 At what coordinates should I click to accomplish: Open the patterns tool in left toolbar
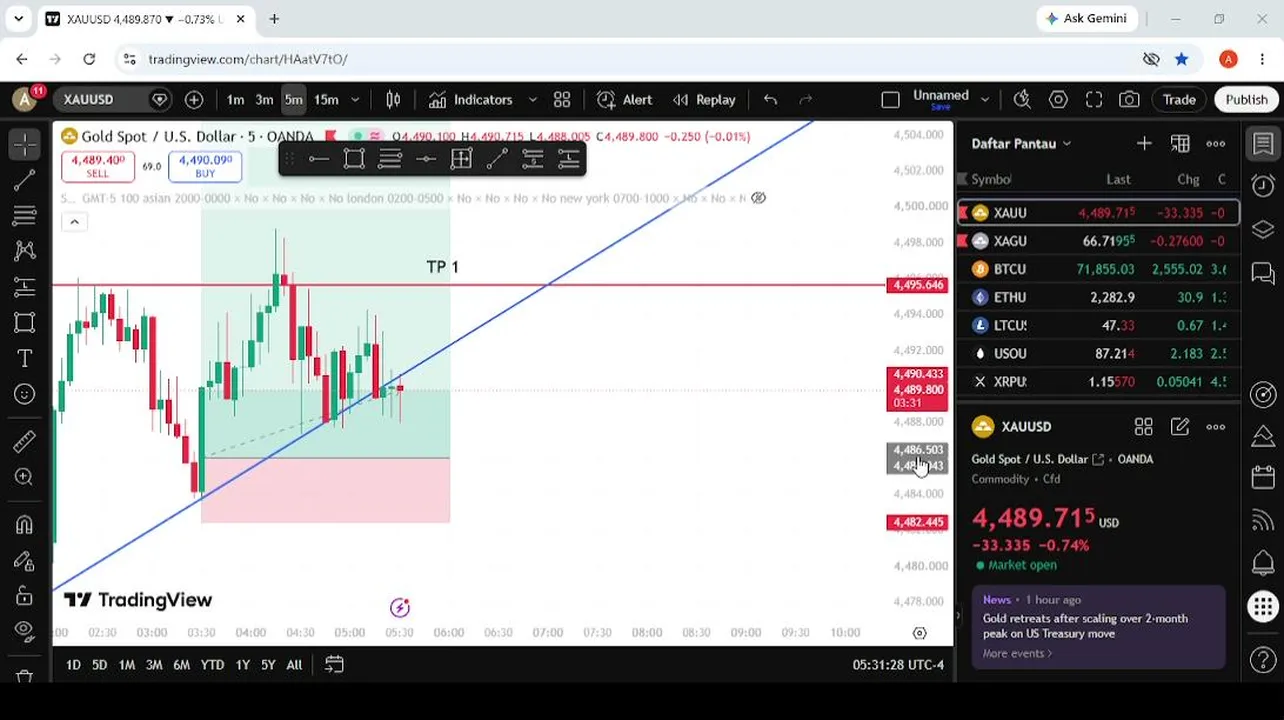click(x=25, y=251)
